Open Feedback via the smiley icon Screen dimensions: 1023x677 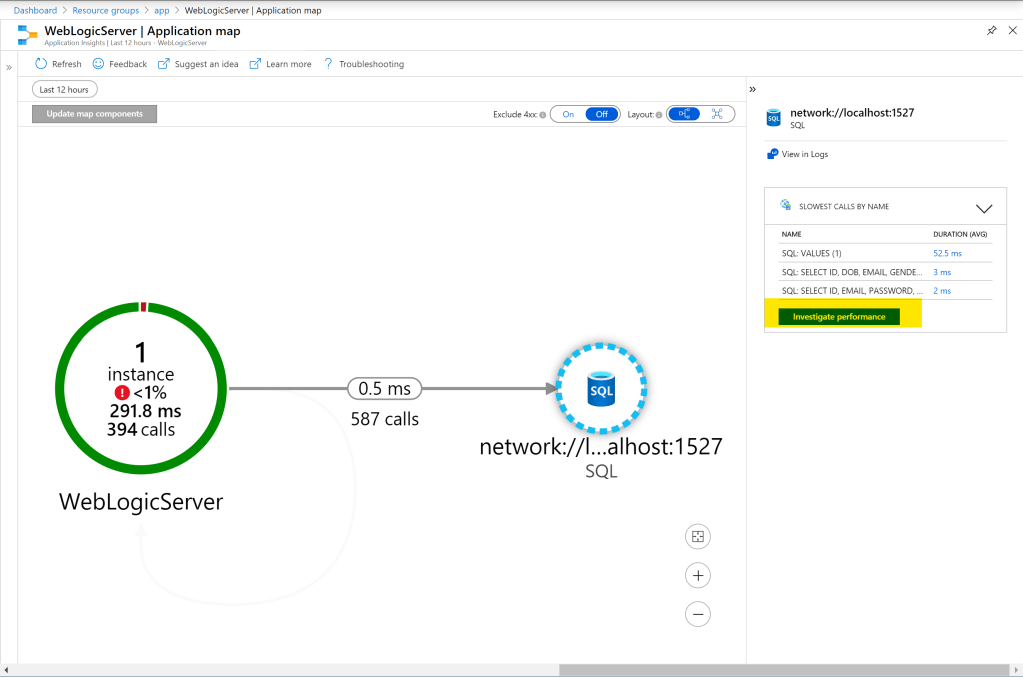[98, 64]
